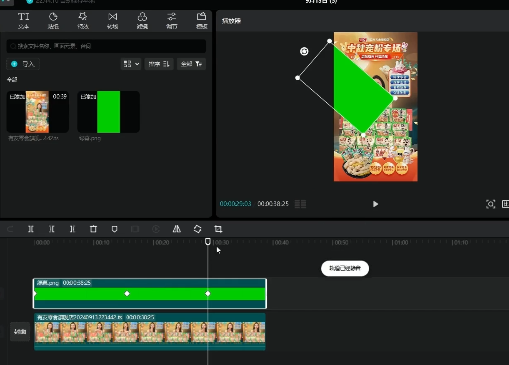Open the Effects star tab
Image resolution: width=509 pixels, height=365 pixels.
pos(83,21)
